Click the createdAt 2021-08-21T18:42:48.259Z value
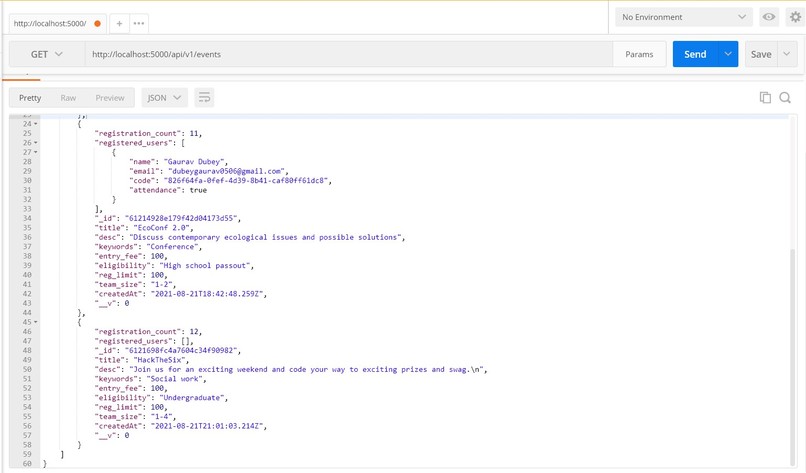 pyautogui.click(x=208, y=294)
